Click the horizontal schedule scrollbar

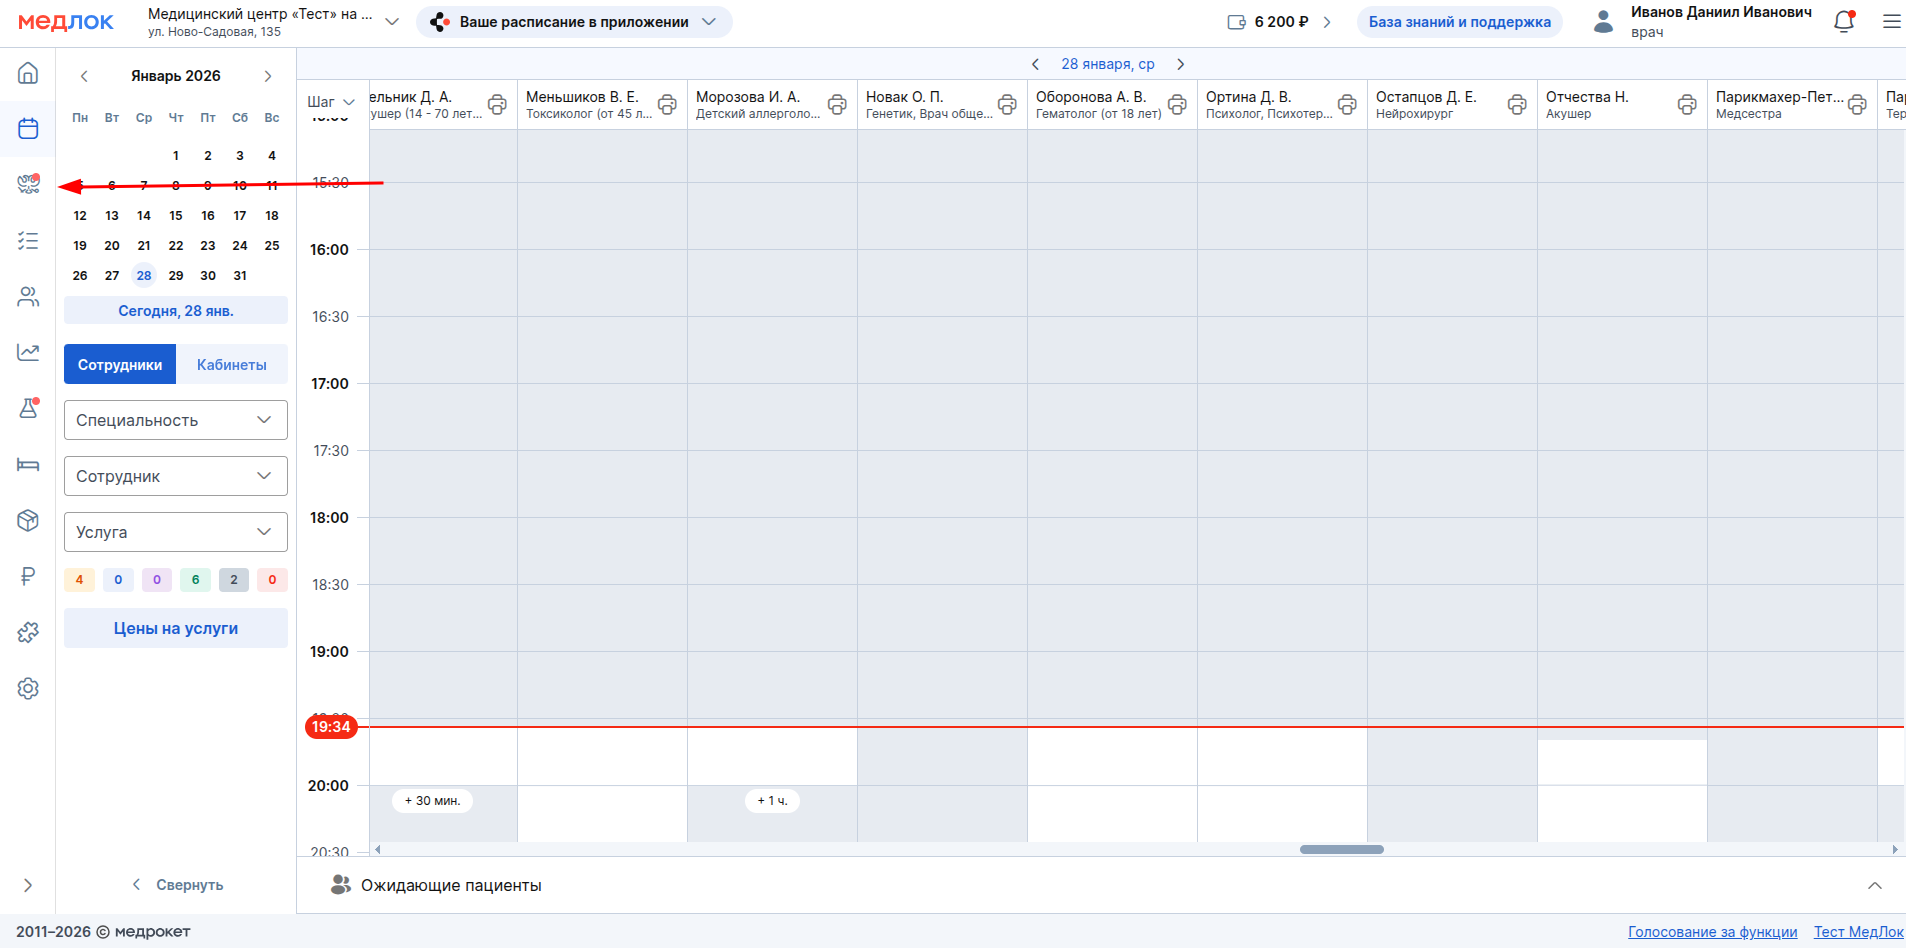pyautogui.click(x=1341, y=850)
